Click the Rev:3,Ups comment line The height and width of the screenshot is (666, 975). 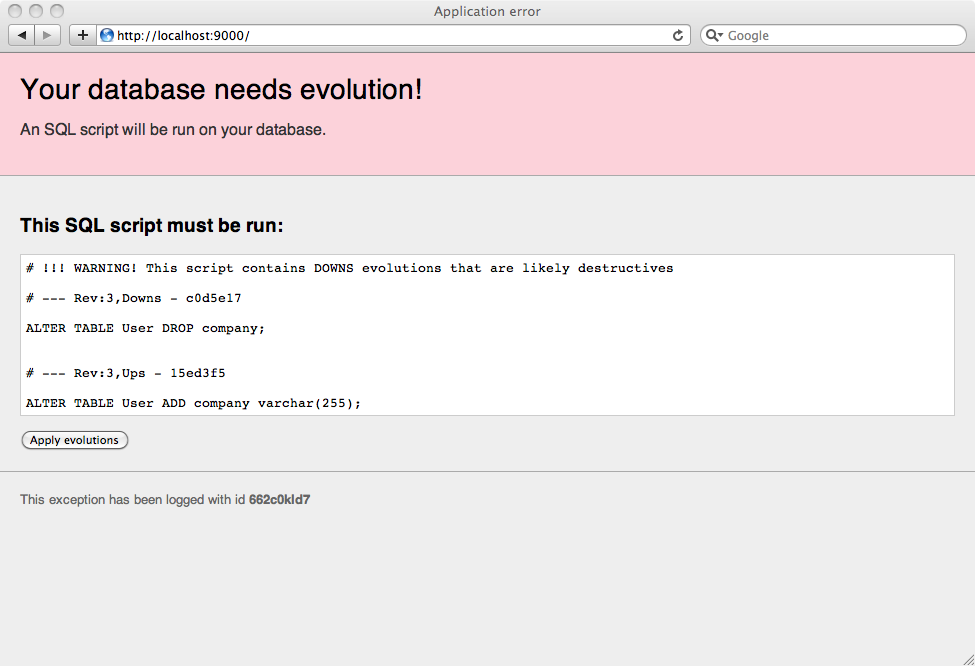125,373
